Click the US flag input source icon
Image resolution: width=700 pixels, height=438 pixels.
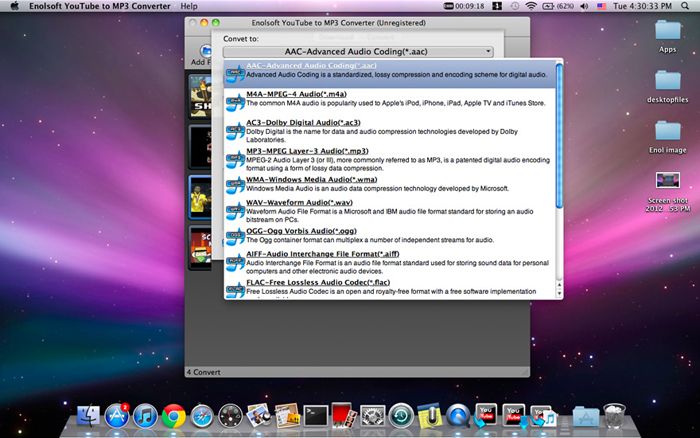(601, 6)
